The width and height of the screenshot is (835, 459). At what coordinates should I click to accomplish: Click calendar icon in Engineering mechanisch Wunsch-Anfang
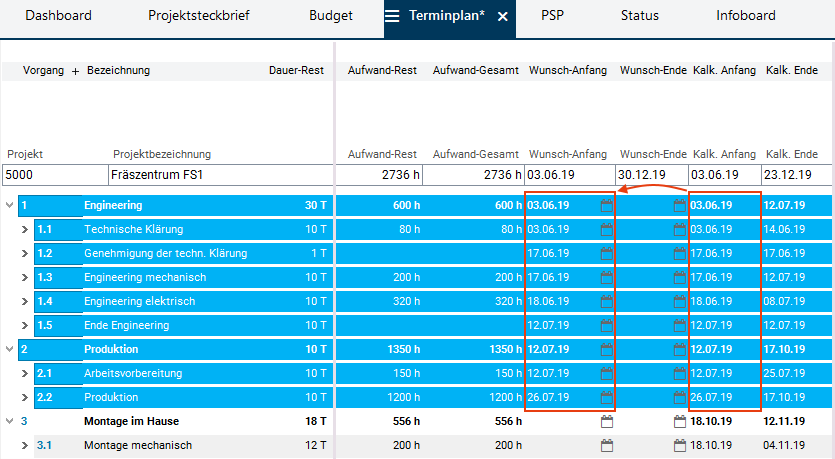point(605,278)
